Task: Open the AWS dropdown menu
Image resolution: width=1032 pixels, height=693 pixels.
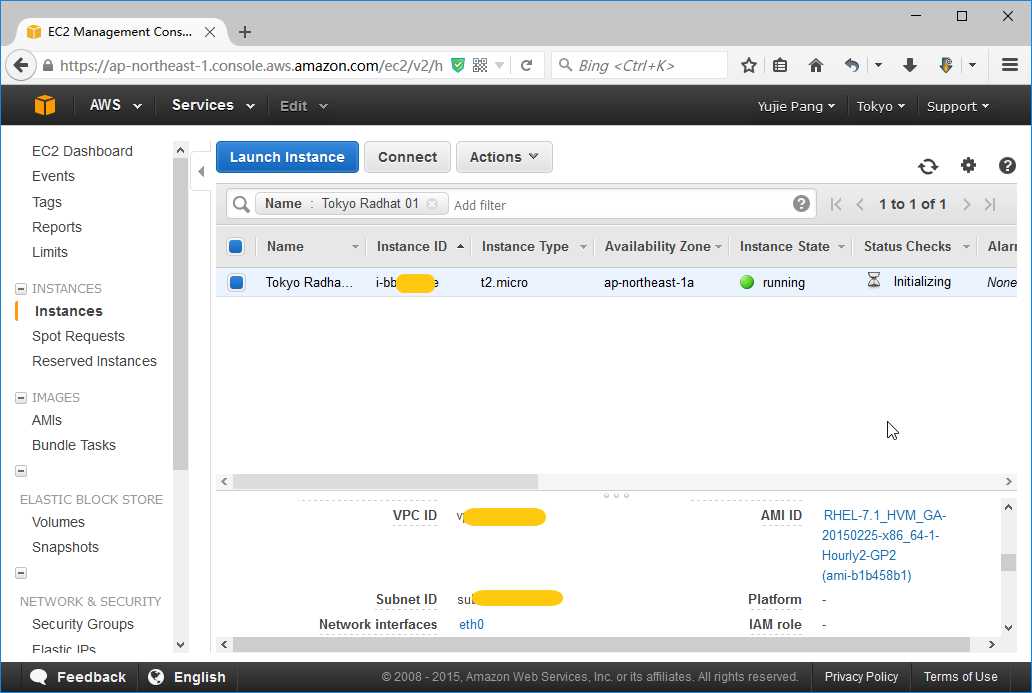Action: click(115, 105)
